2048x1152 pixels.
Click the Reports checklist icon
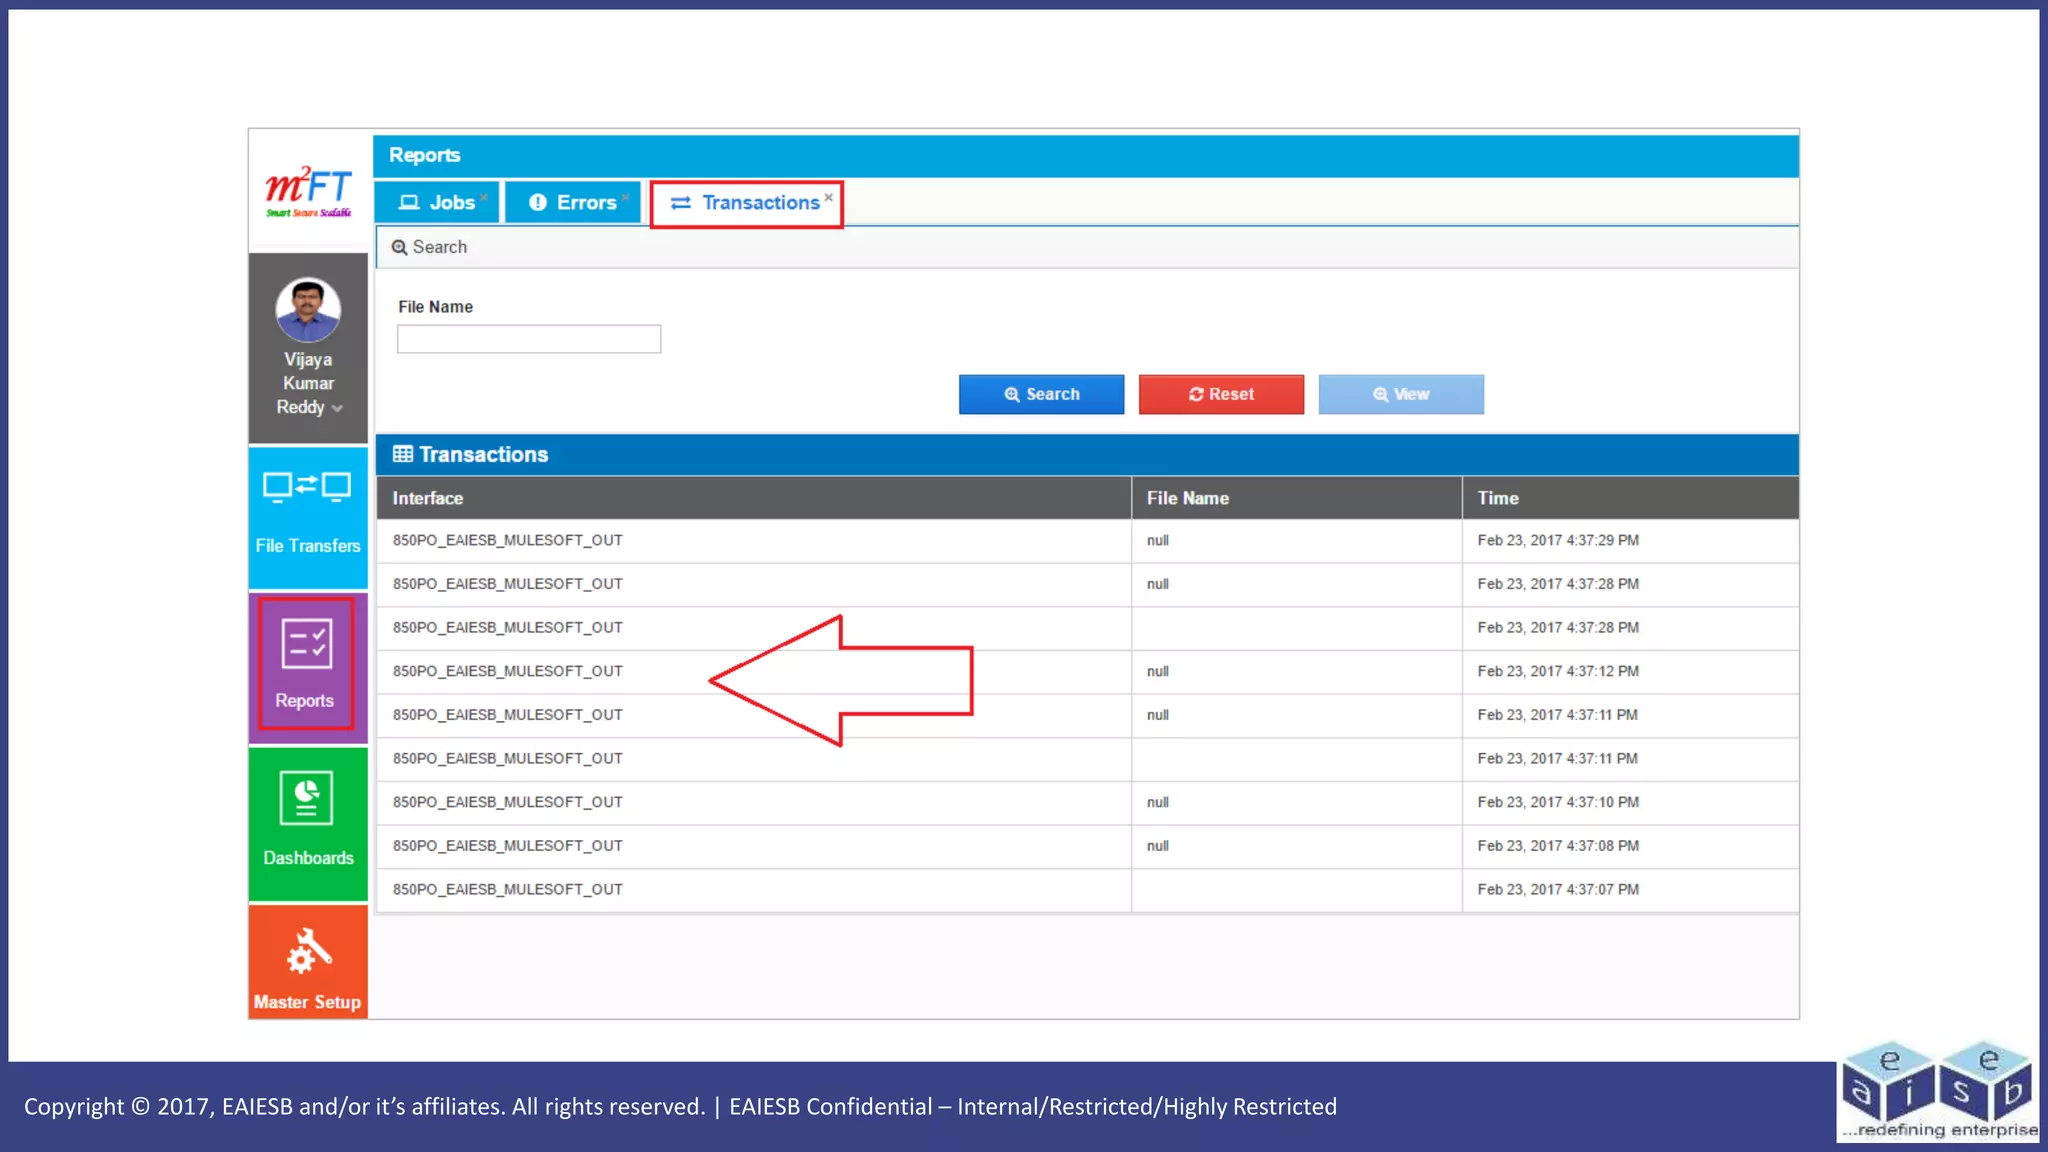(x=307, y=643)
